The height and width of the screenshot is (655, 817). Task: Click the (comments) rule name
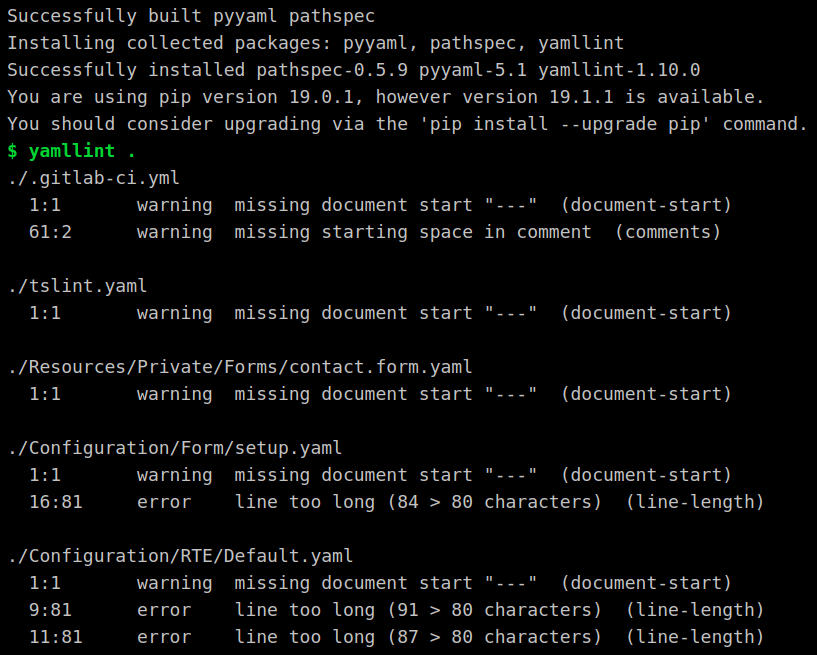pyautogui.click(x=668, y=232)
